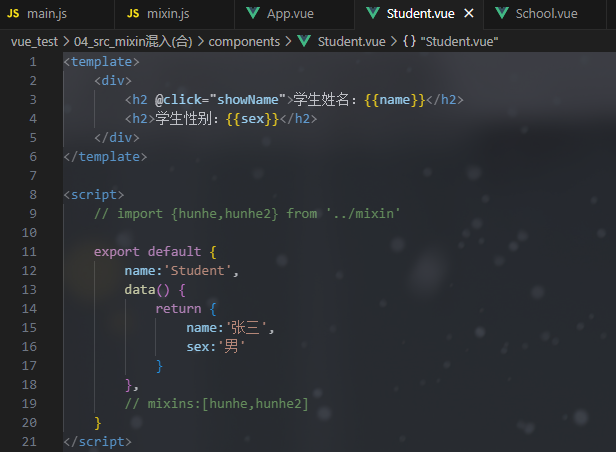Click the chevron after vue_test breadcrumb
This screenshot has width=616, height=452.
tap(66, 42)
